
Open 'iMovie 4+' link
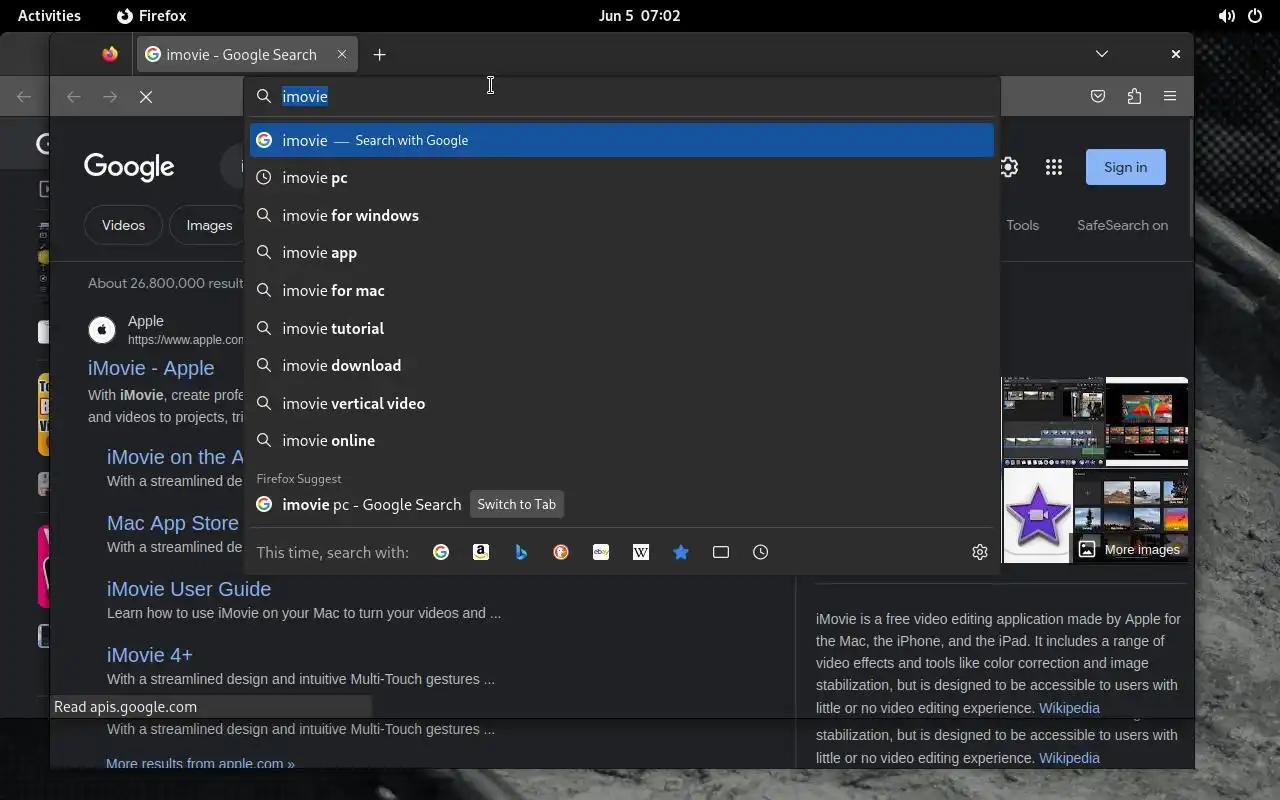point(150,655)
